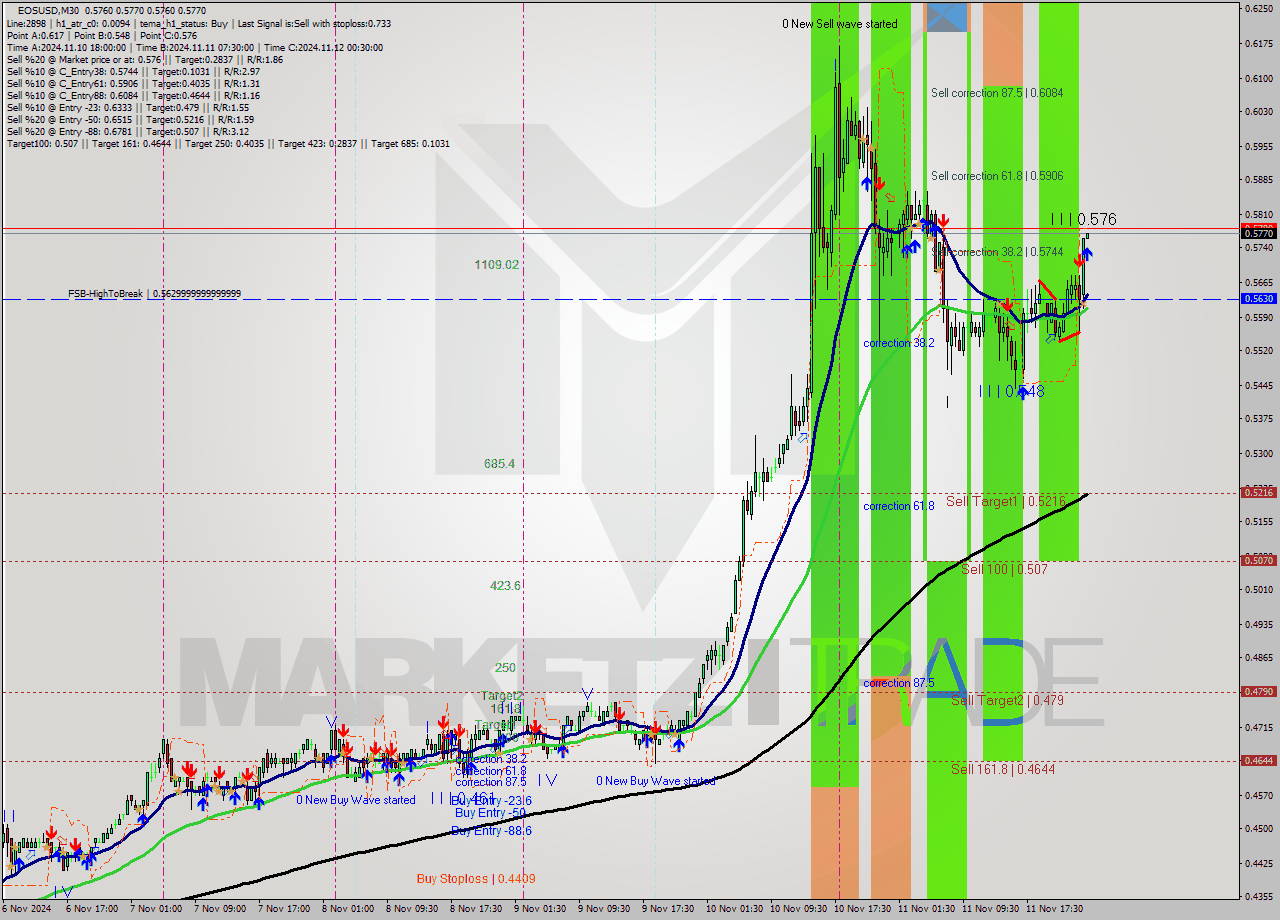Click the '10 Nov 09:30' time axis label

click(798, 909)
